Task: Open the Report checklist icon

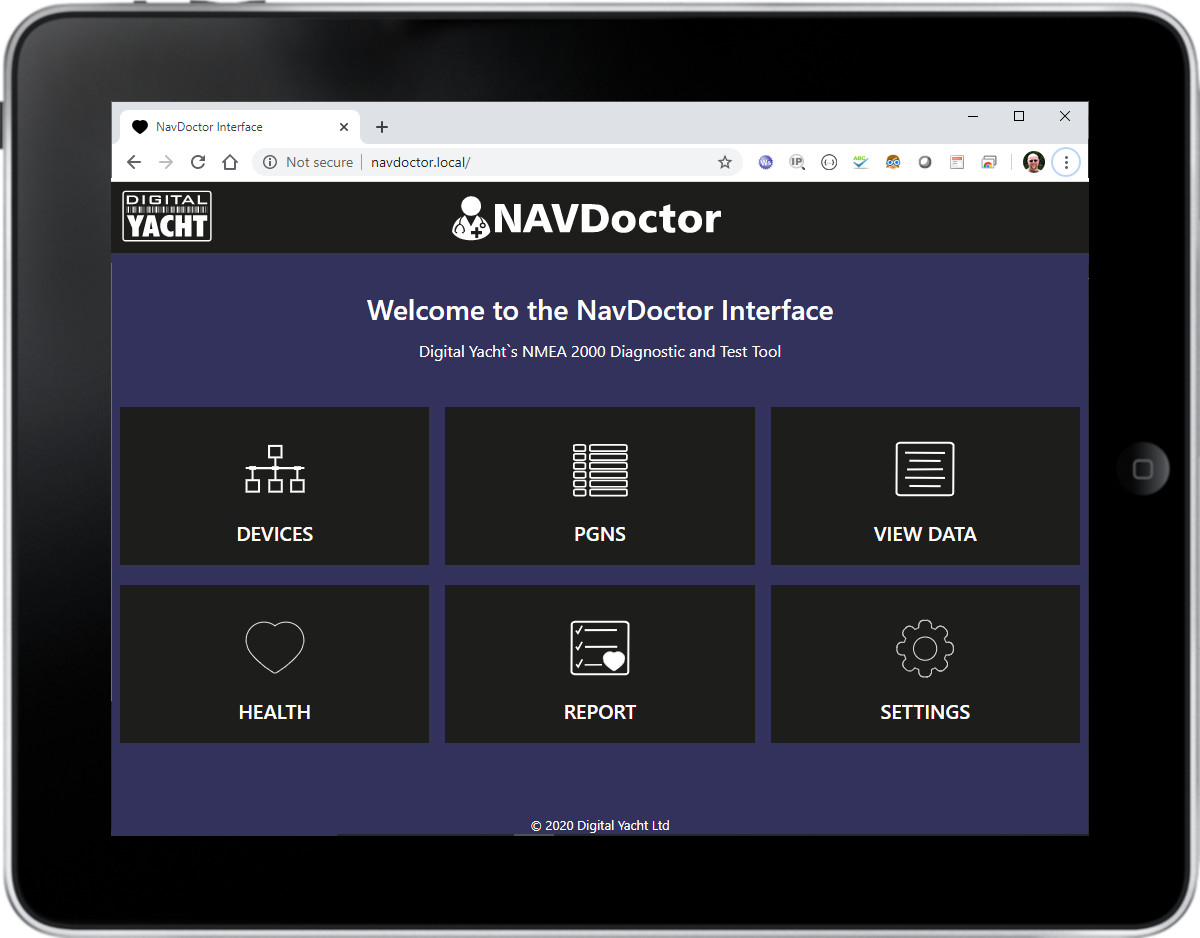Action: 600,648
